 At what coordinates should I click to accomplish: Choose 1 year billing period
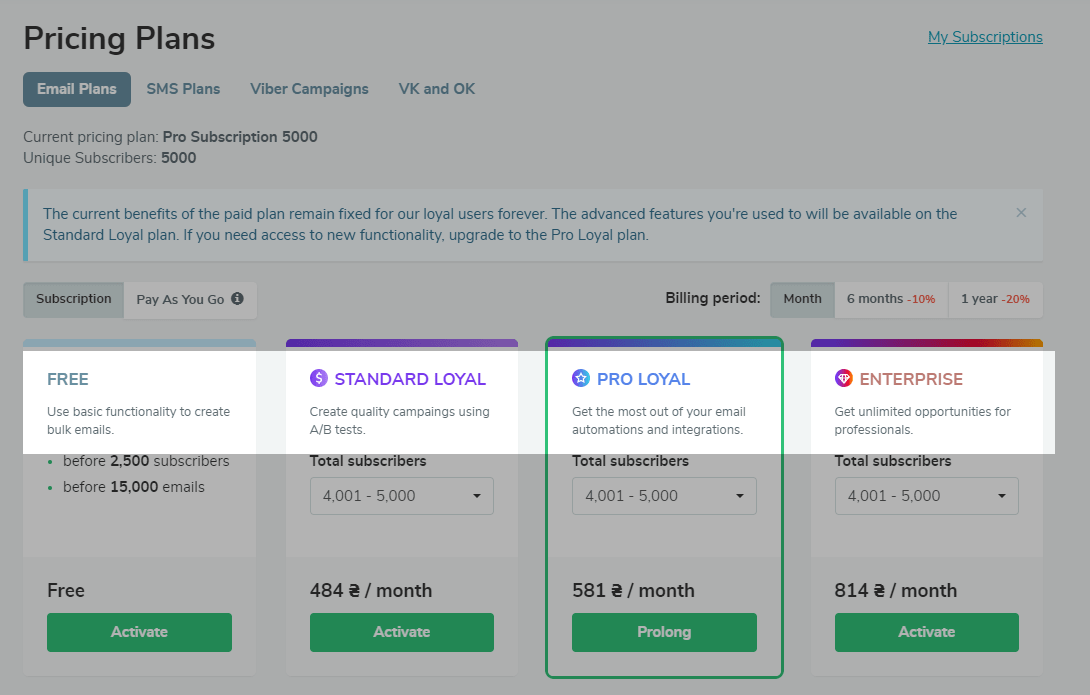(995, 300)
